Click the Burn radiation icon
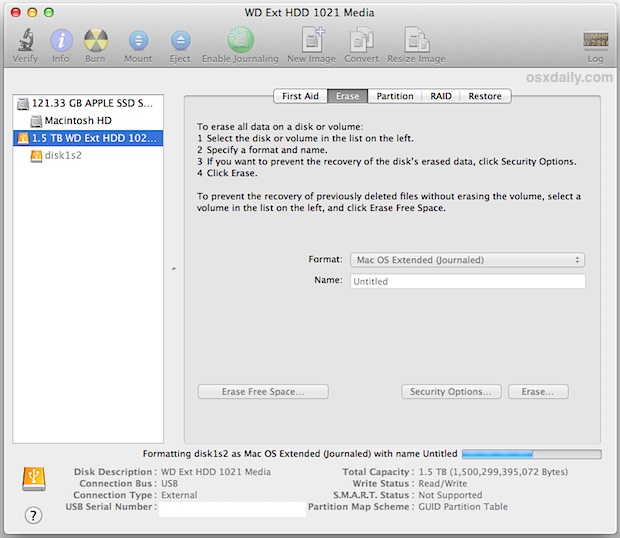Image resolution: width=620 pixels, height=538 pixels. pos(96,40)
